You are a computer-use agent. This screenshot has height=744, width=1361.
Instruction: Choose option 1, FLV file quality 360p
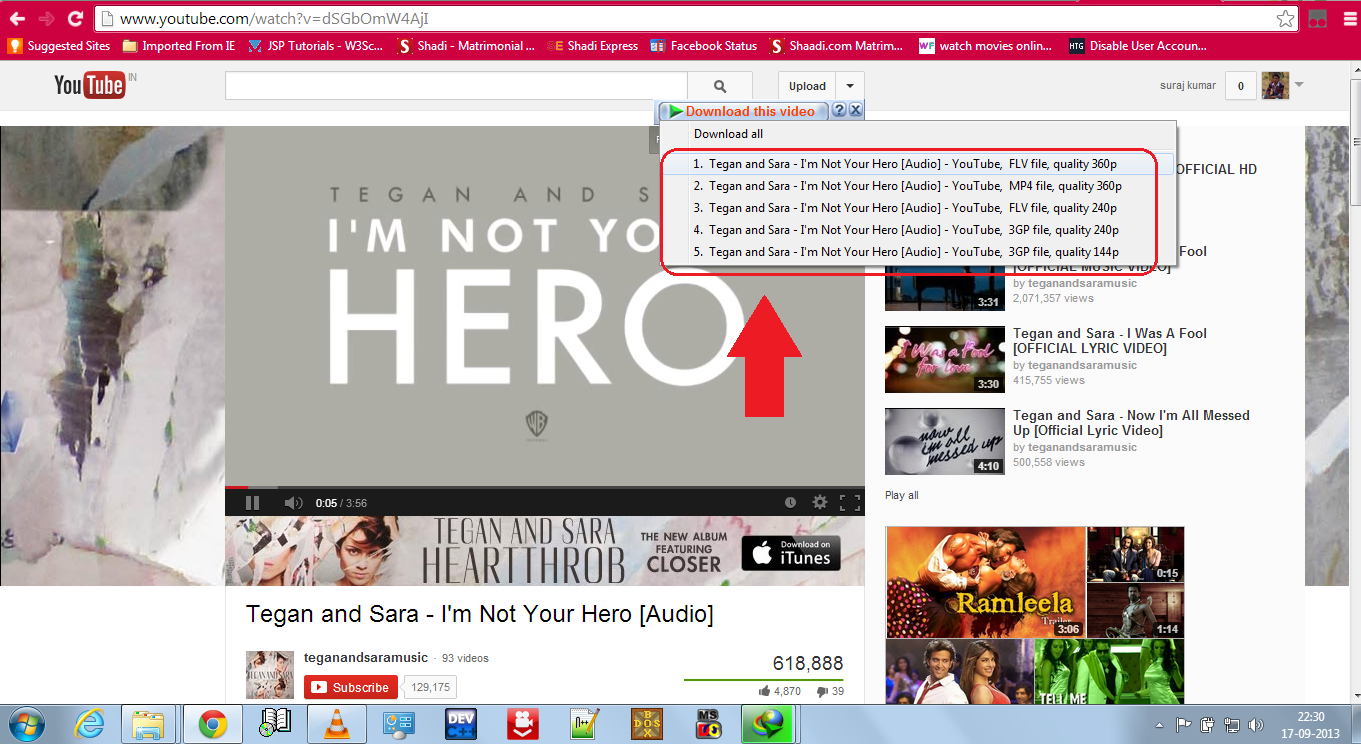[x=917, y=164]
